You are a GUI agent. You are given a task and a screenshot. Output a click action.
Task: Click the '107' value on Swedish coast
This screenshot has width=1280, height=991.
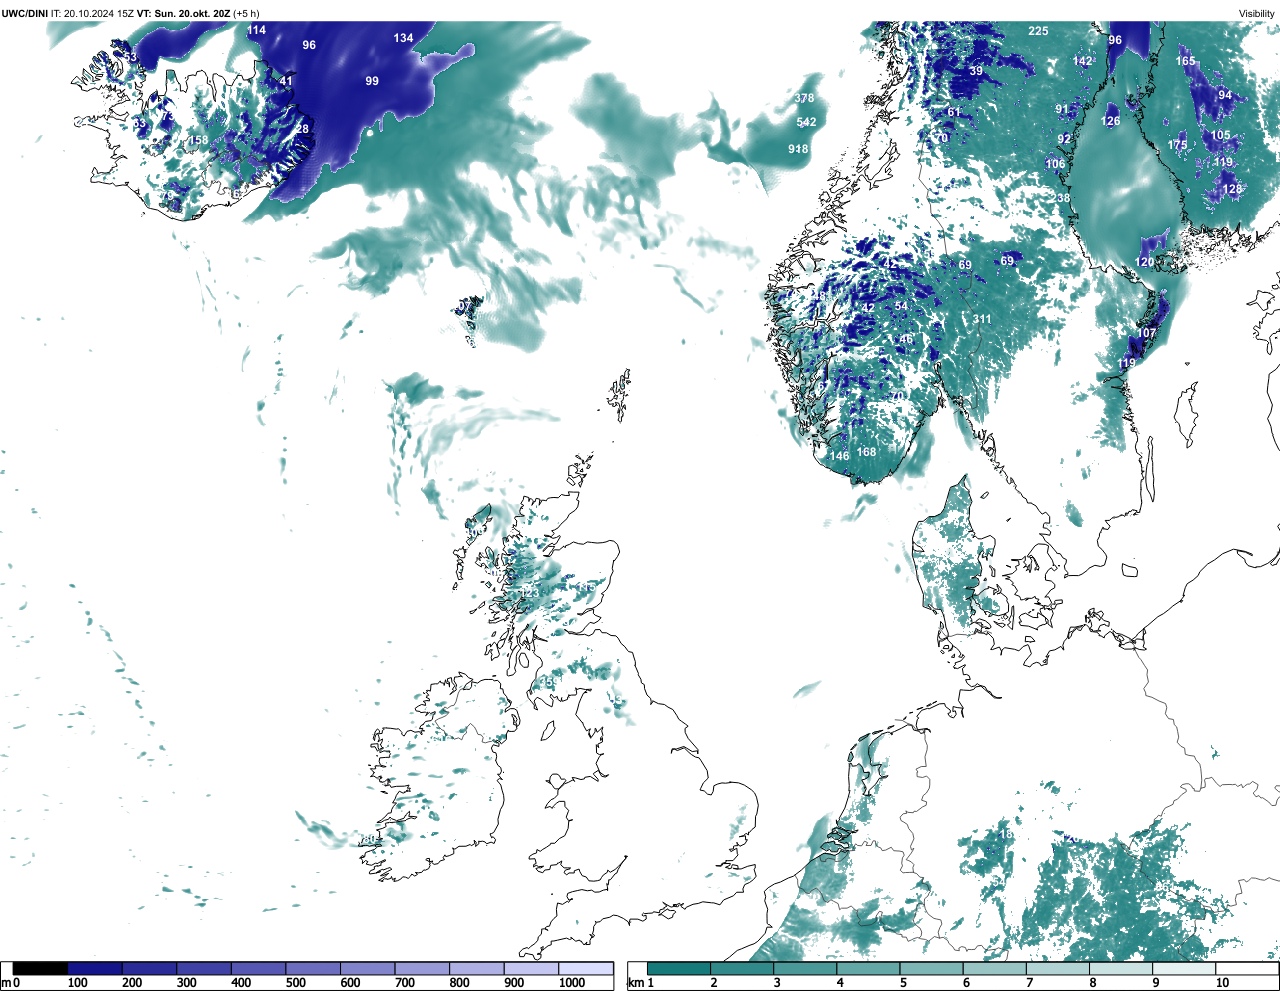click(x=1147, y=333)
